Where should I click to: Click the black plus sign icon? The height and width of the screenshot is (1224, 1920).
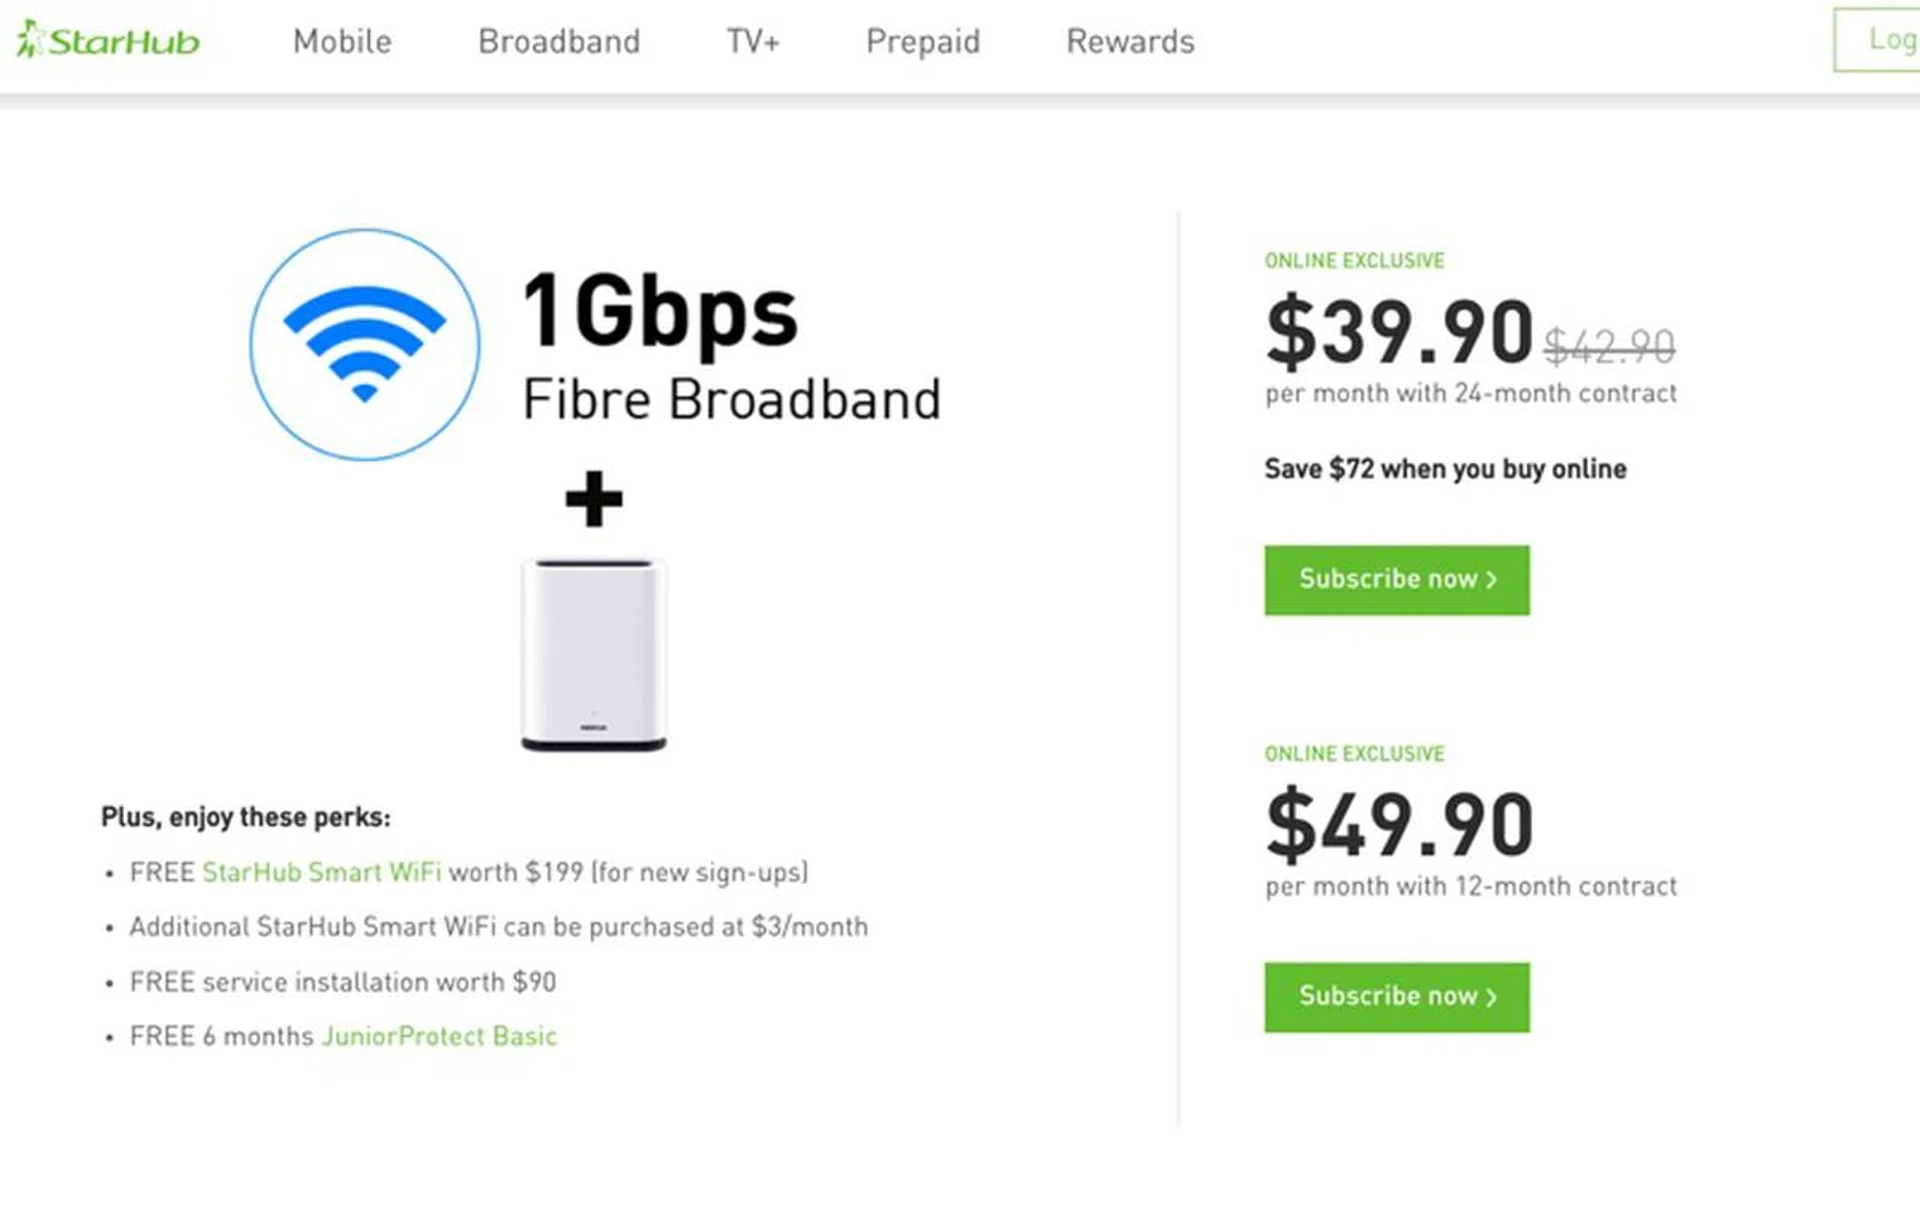pyautogui.click(x=594, y=498)
